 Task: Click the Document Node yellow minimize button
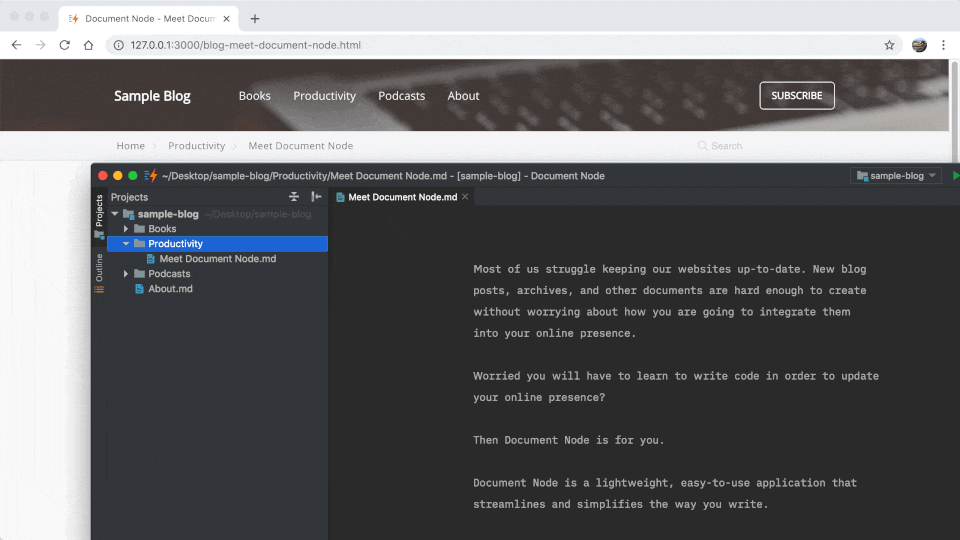click(x=118, y=176)
